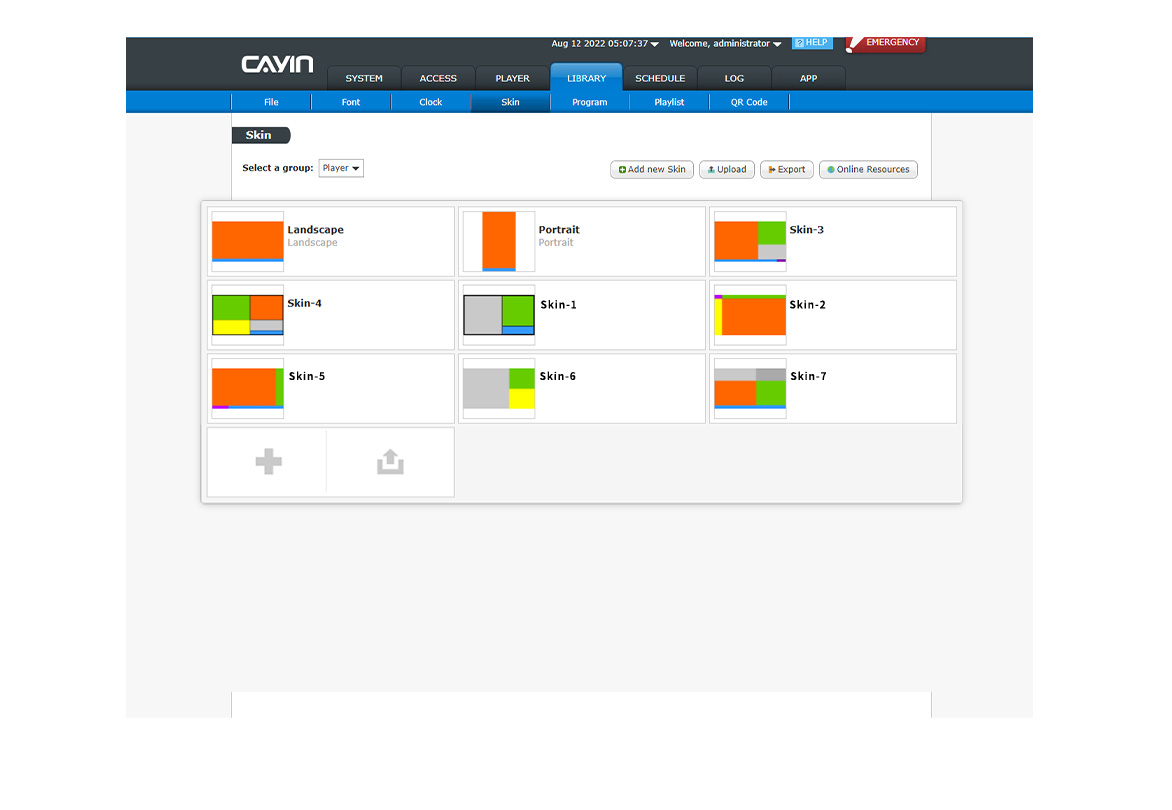Click the large upload tray icon
1172x810 pixels.
[x=390, y=462]
